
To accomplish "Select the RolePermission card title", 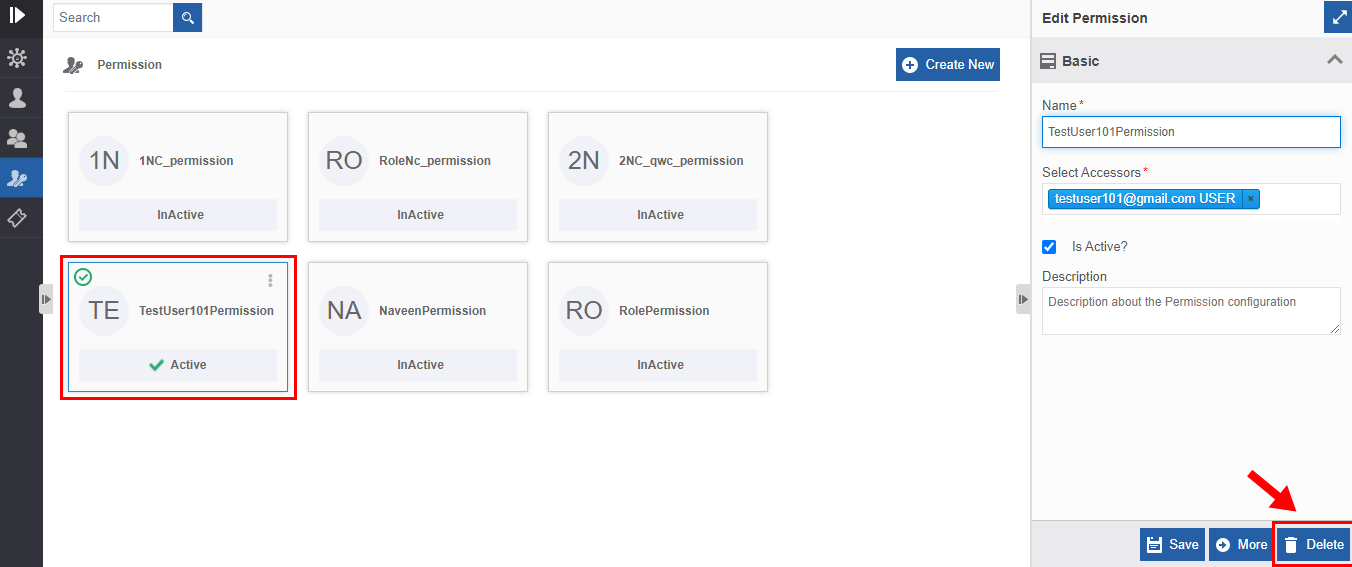I will [664, 311].
